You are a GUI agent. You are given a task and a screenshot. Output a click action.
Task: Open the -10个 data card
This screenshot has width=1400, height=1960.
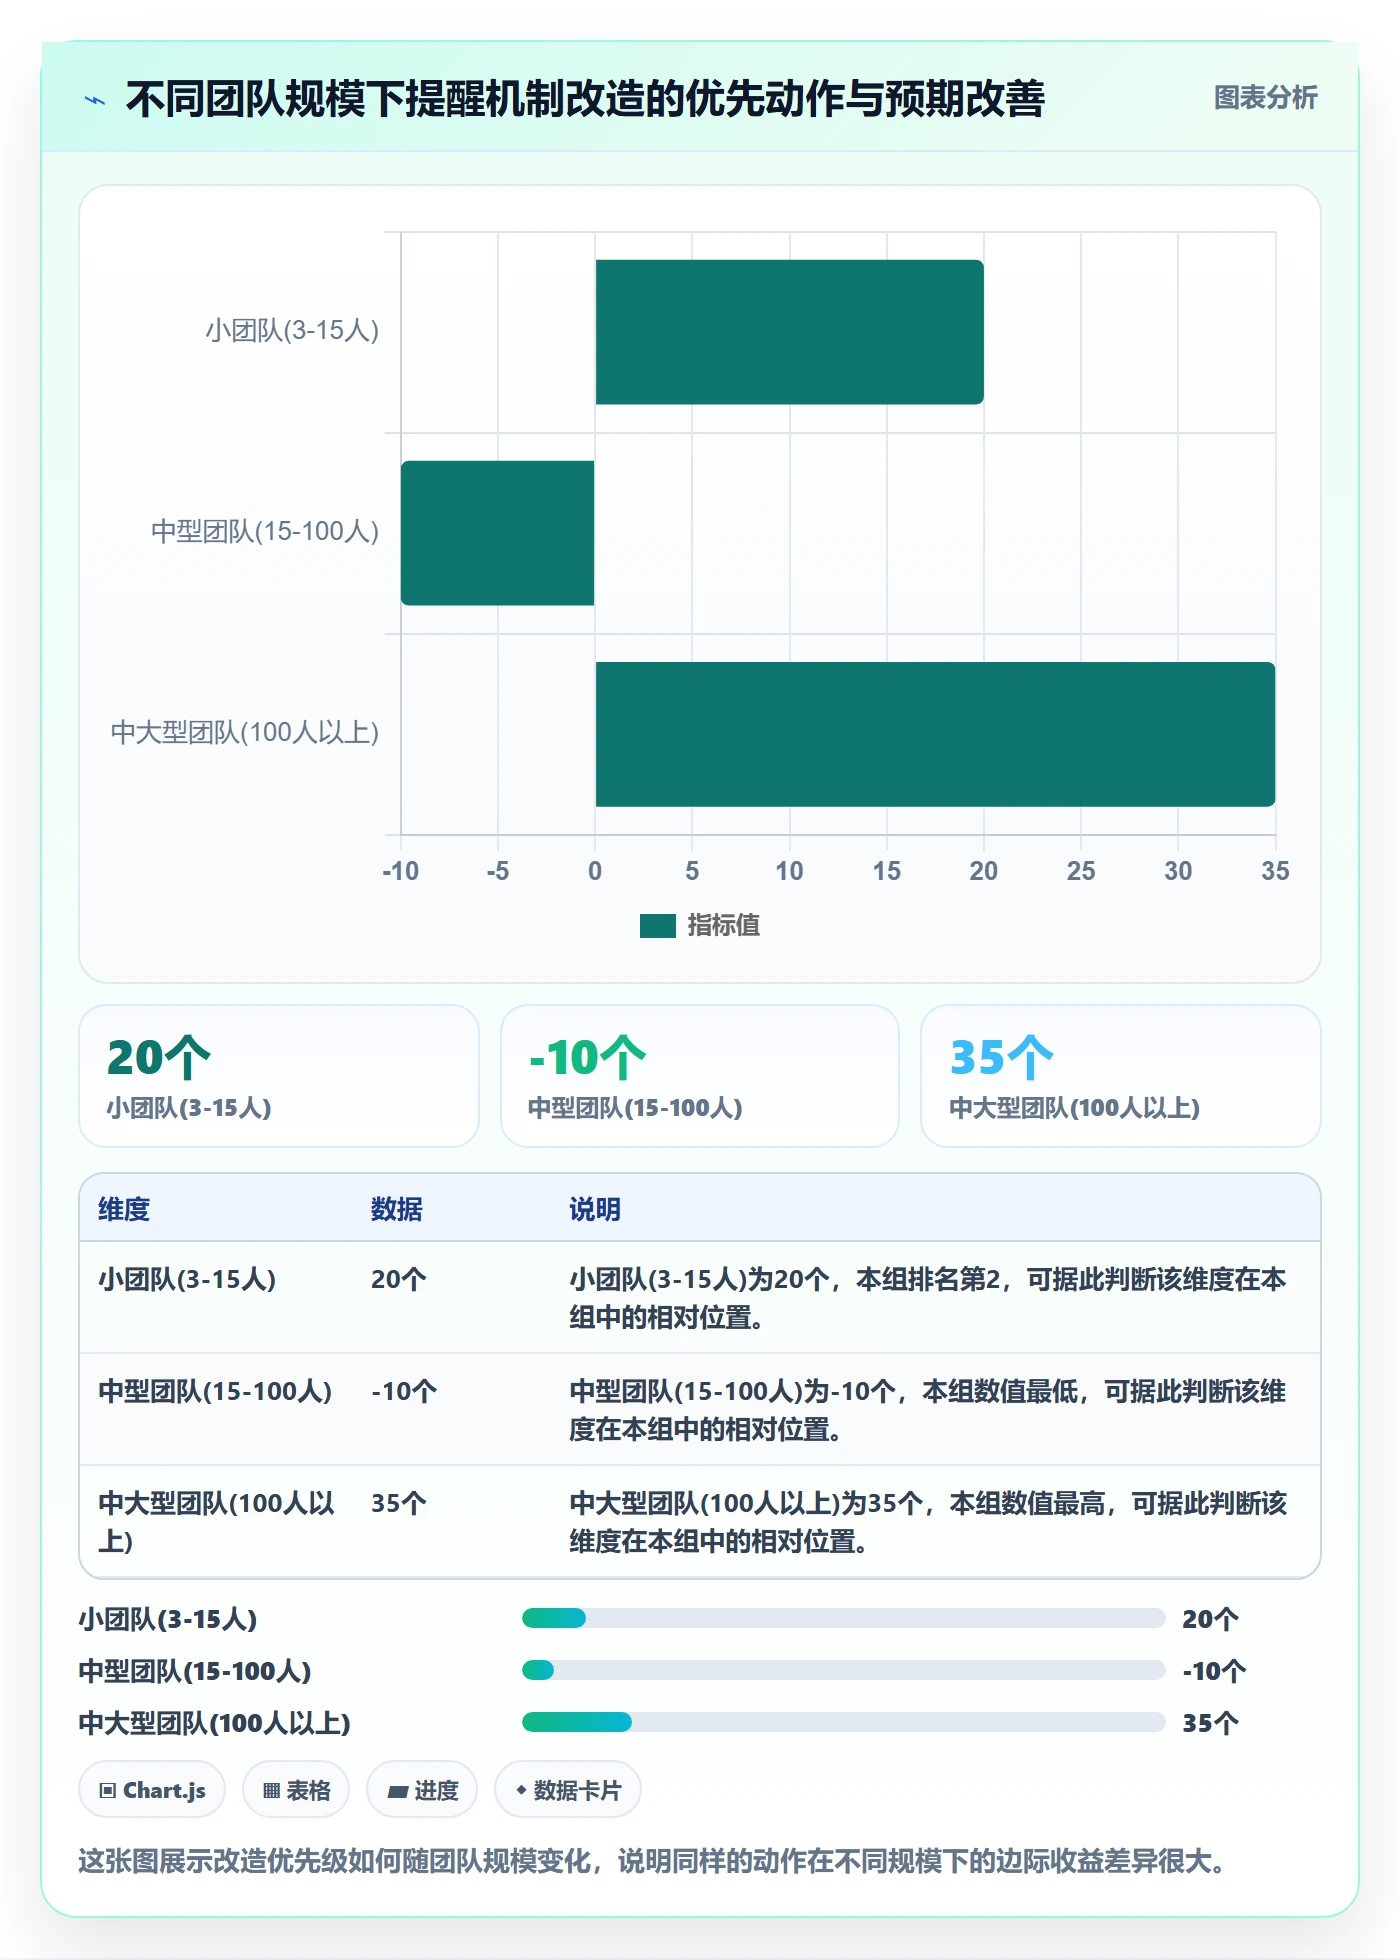pyautogui.click(x=700, y=1076)
